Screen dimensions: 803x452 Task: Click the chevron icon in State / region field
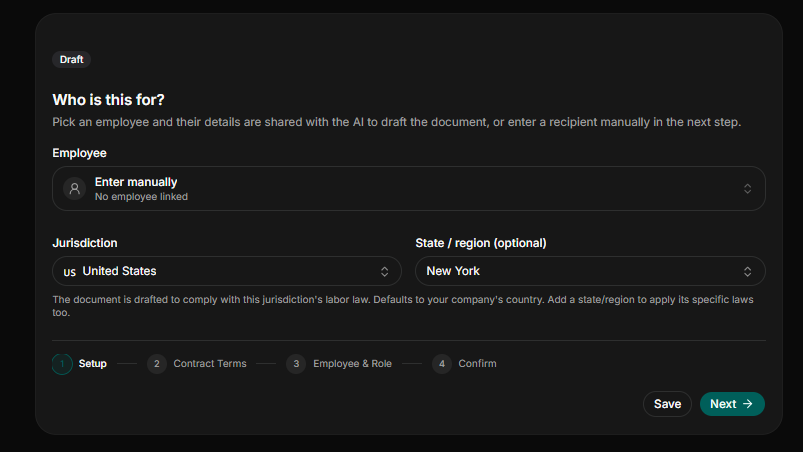747,271
